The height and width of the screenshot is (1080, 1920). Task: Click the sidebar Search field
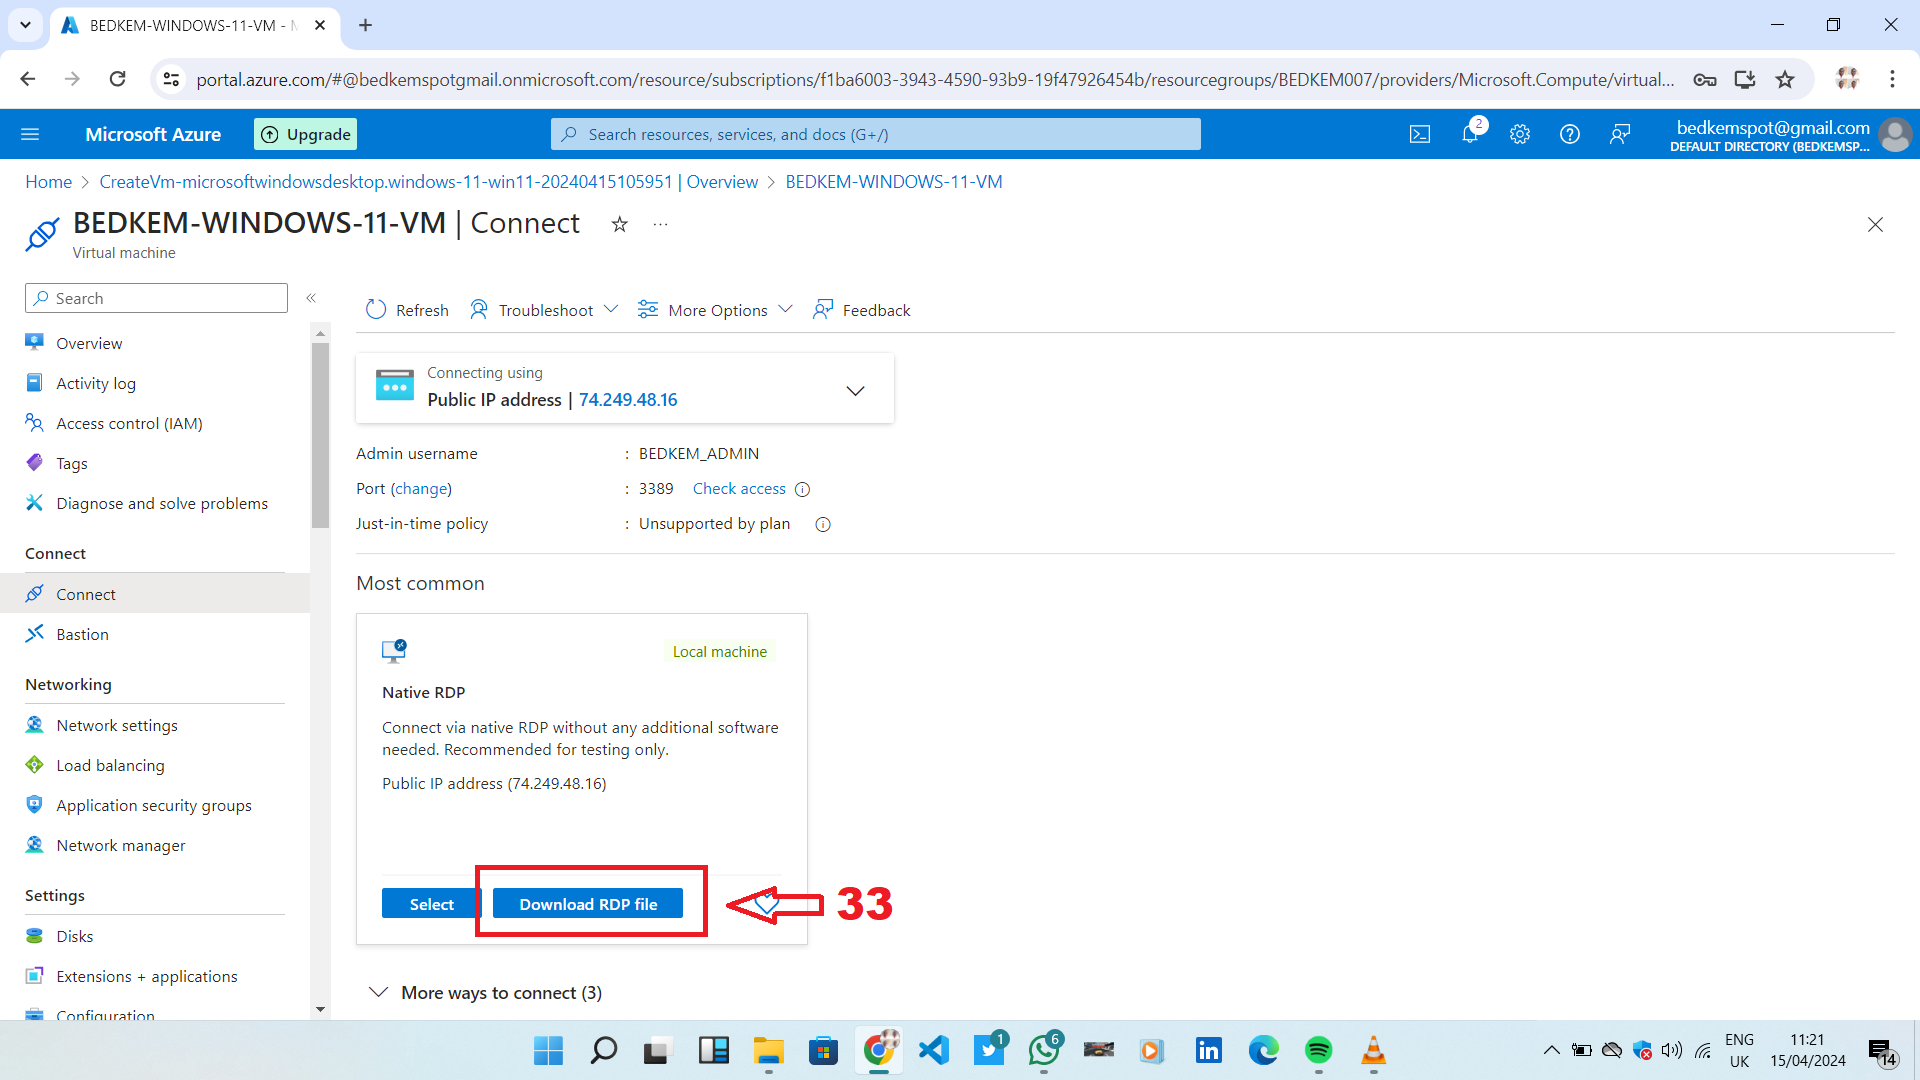click(x=157, y=298)
